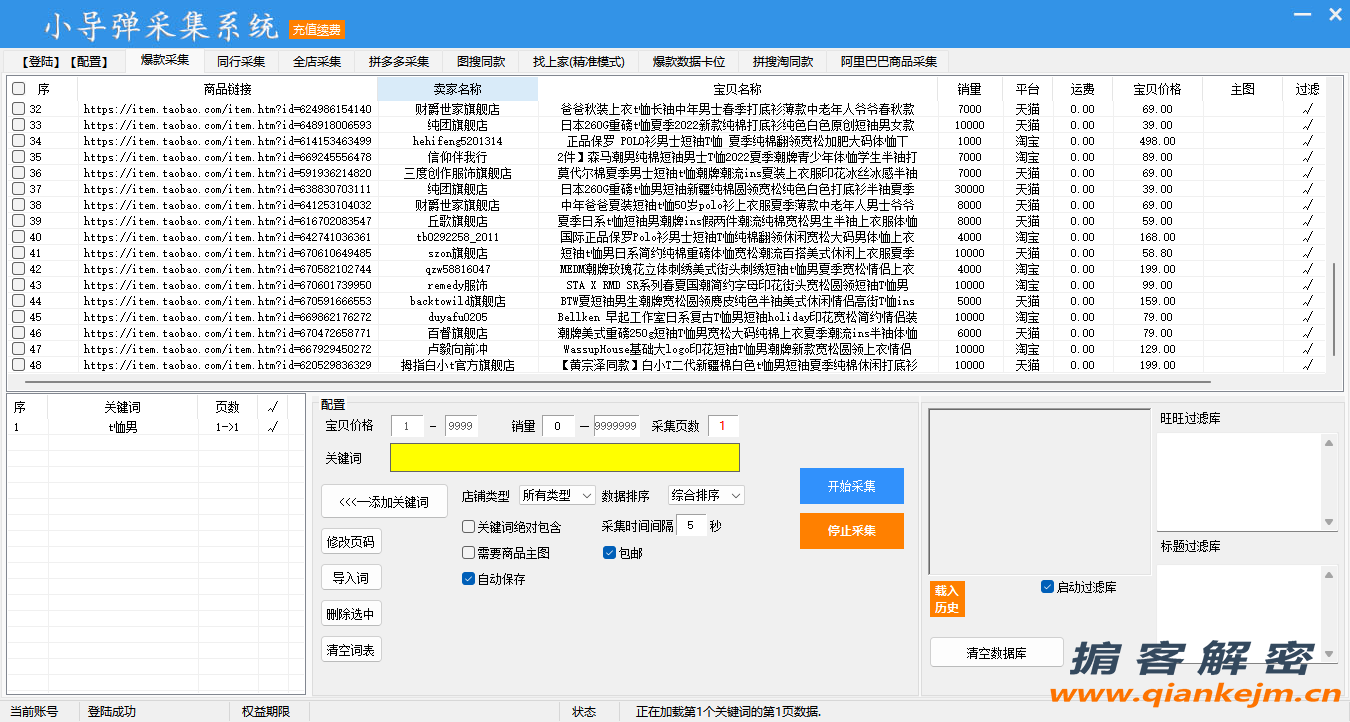Click the 标题过滤库 scroll up arrow
Image resolution: width=1350 pixels, height=722 pixels.
point(1329,574)
